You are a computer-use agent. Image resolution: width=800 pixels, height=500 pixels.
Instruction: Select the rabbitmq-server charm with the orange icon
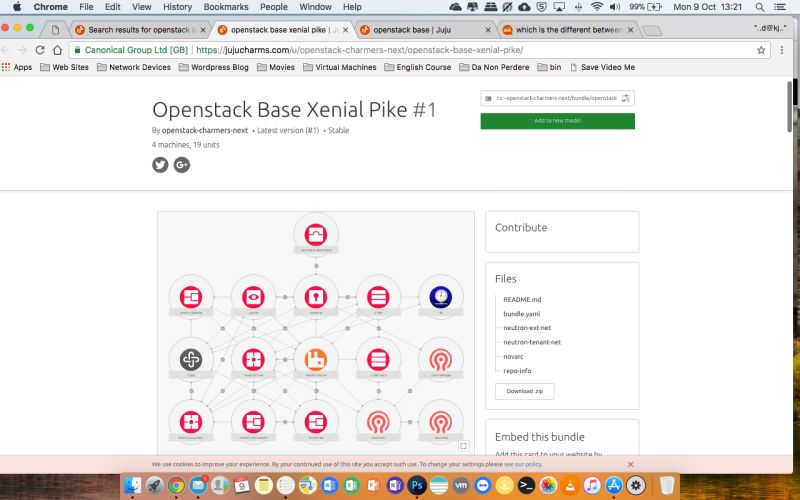click(x=316, y=360)
